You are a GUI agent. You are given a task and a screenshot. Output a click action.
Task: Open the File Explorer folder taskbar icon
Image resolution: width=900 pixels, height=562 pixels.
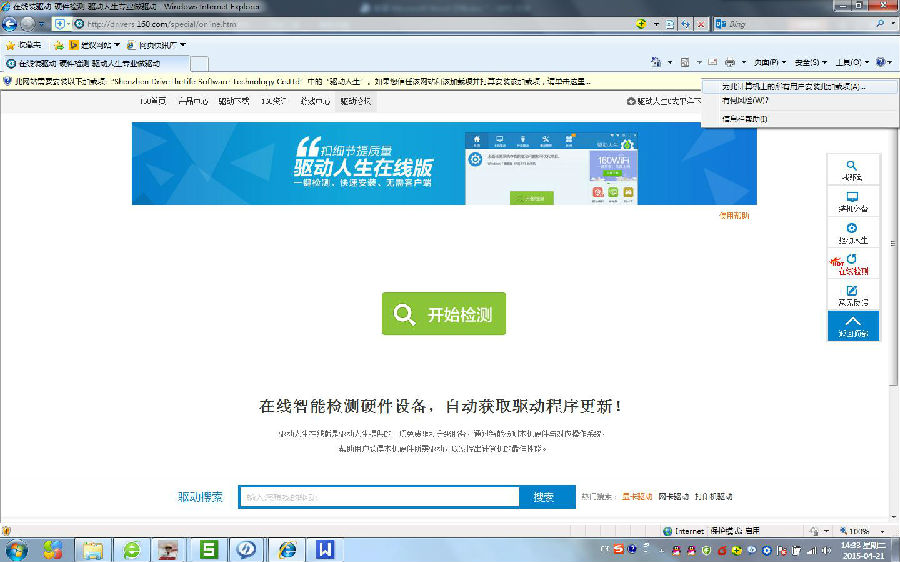tap(93, 550)
